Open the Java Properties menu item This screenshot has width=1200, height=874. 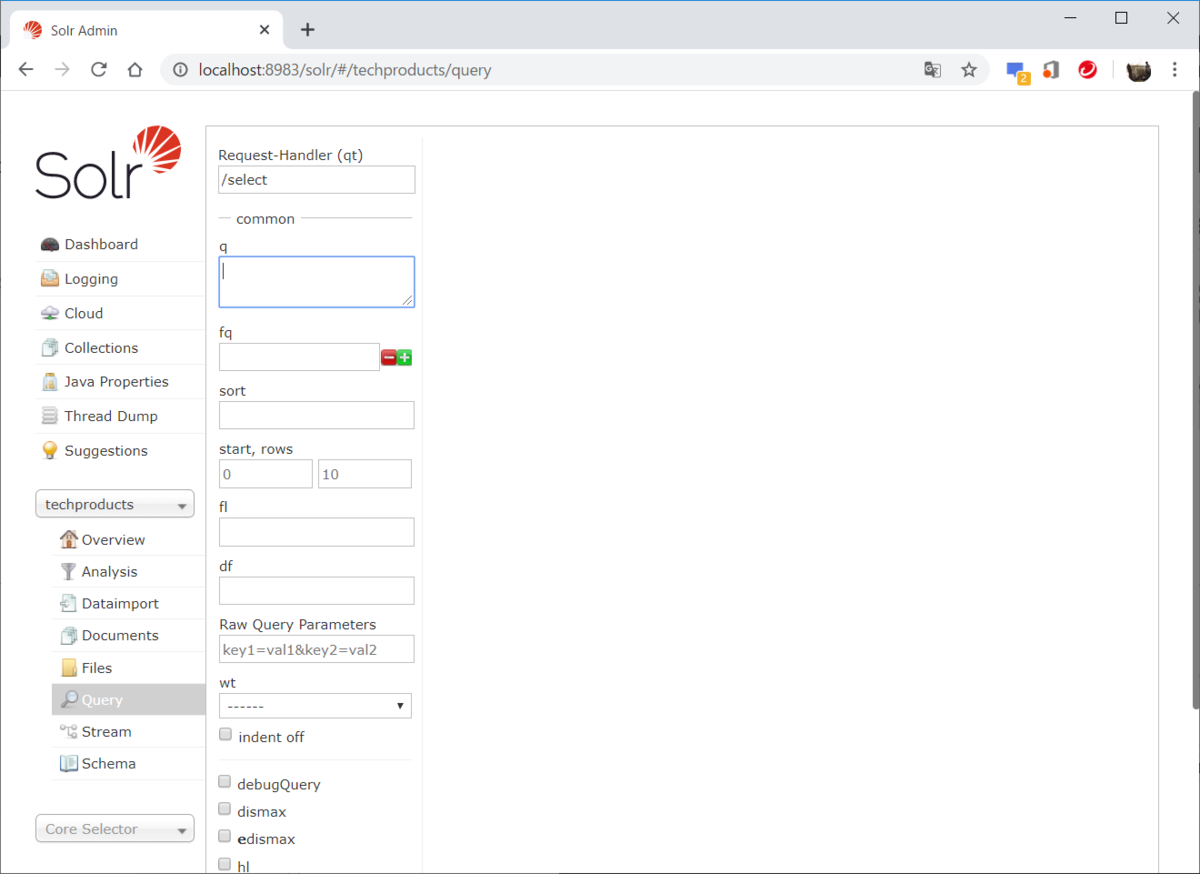(x=116, y=382)
